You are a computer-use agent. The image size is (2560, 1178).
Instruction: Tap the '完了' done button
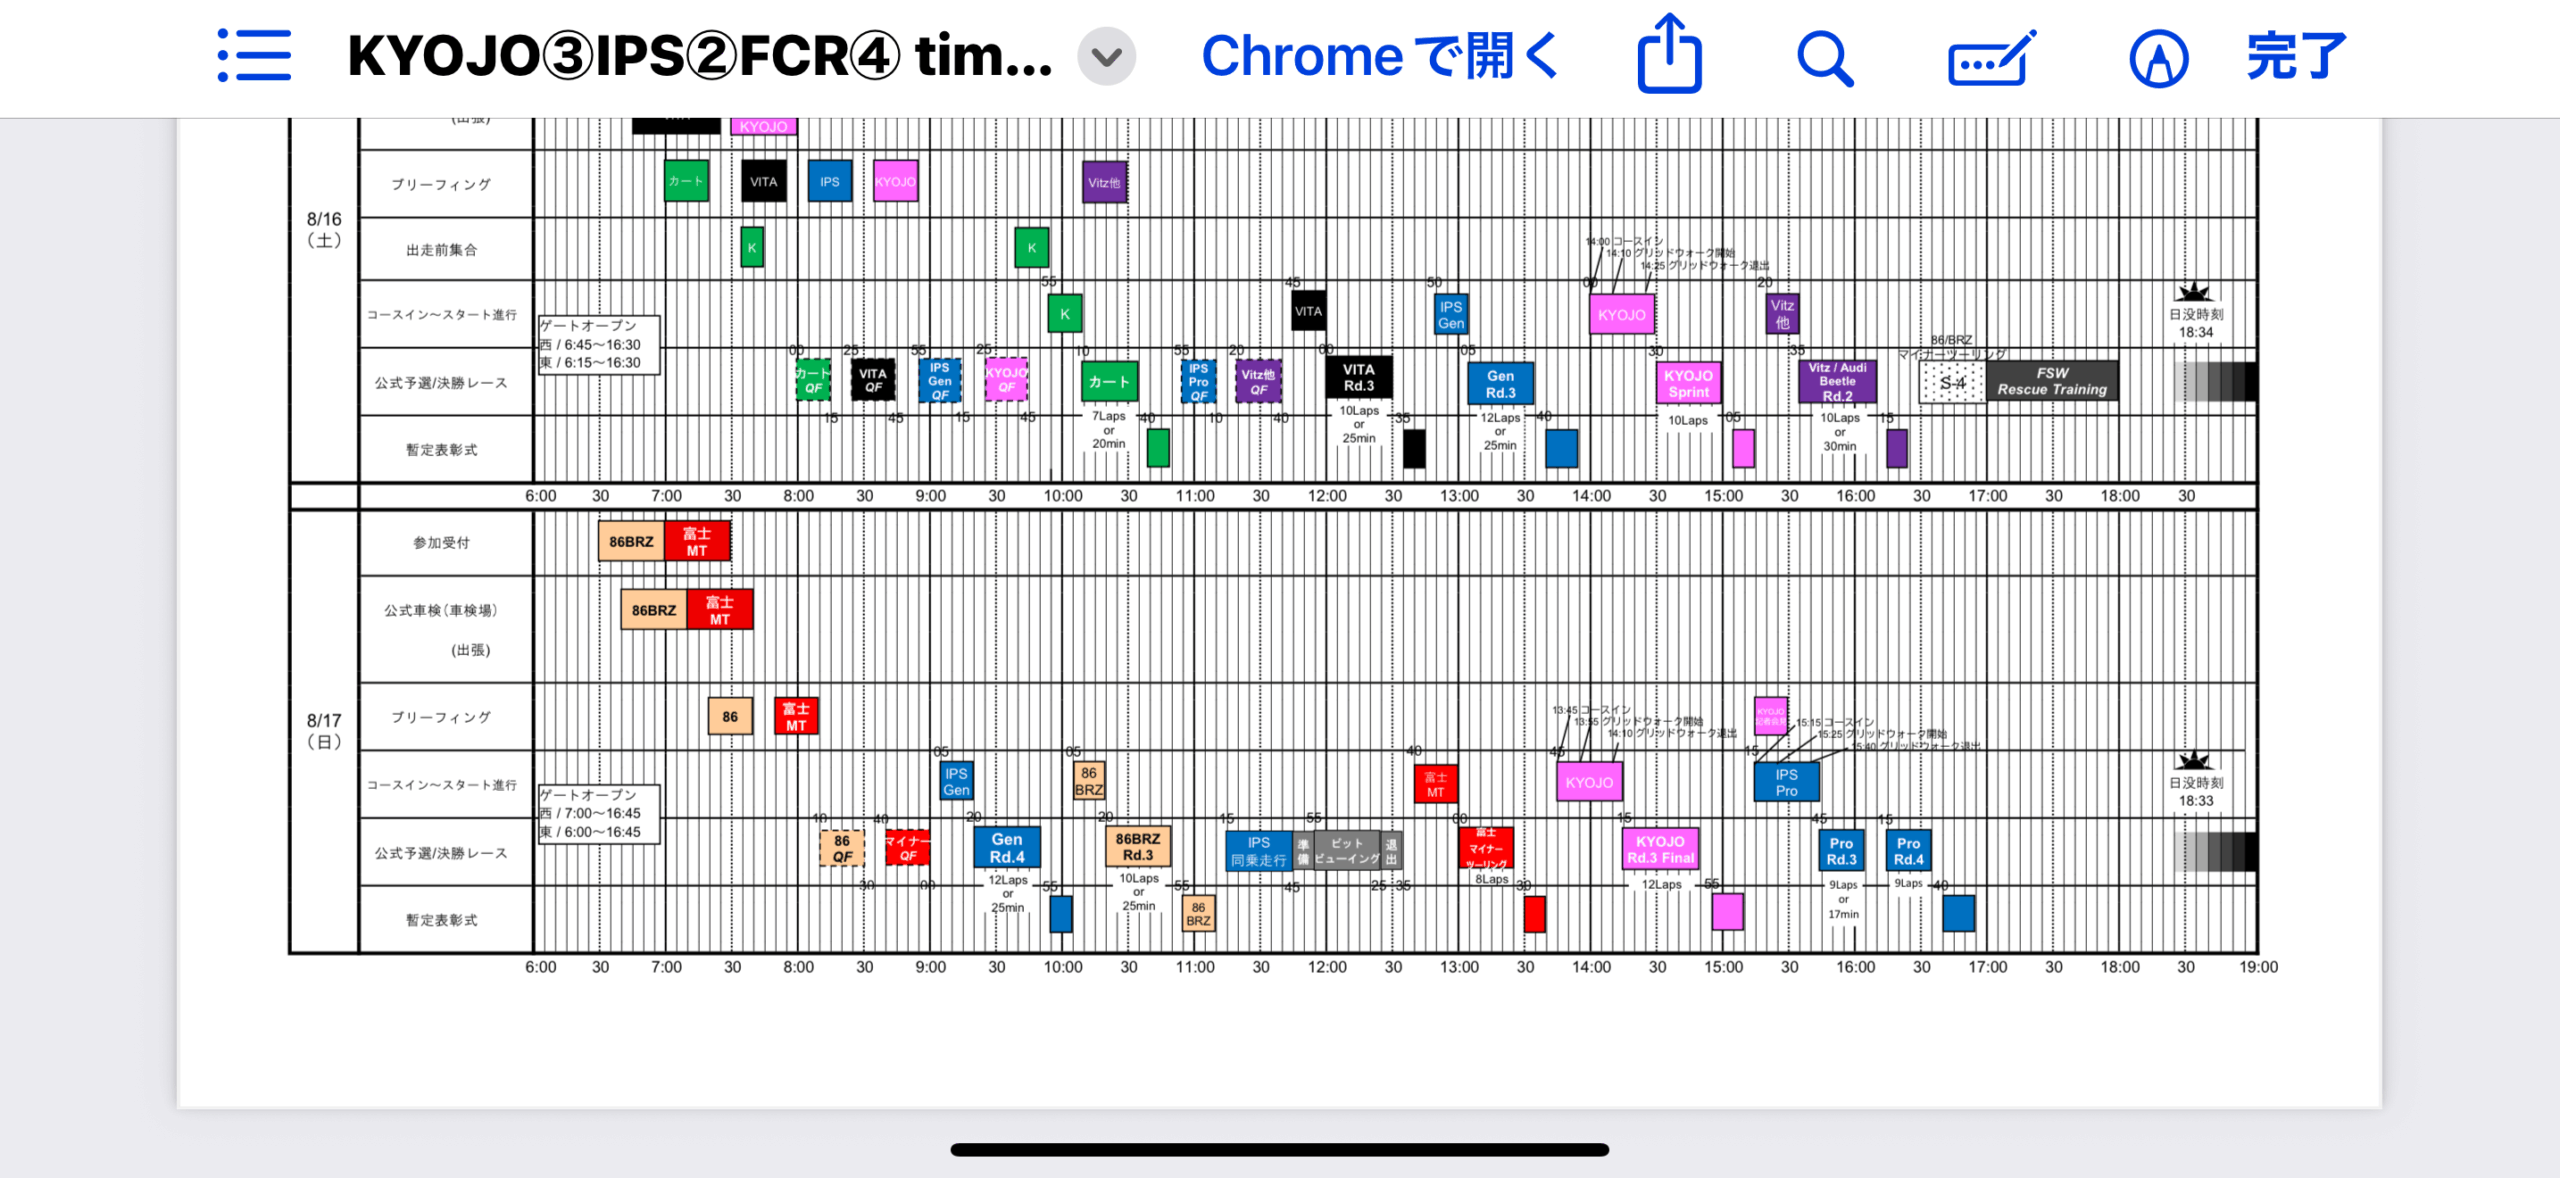tap(2296, 56)
